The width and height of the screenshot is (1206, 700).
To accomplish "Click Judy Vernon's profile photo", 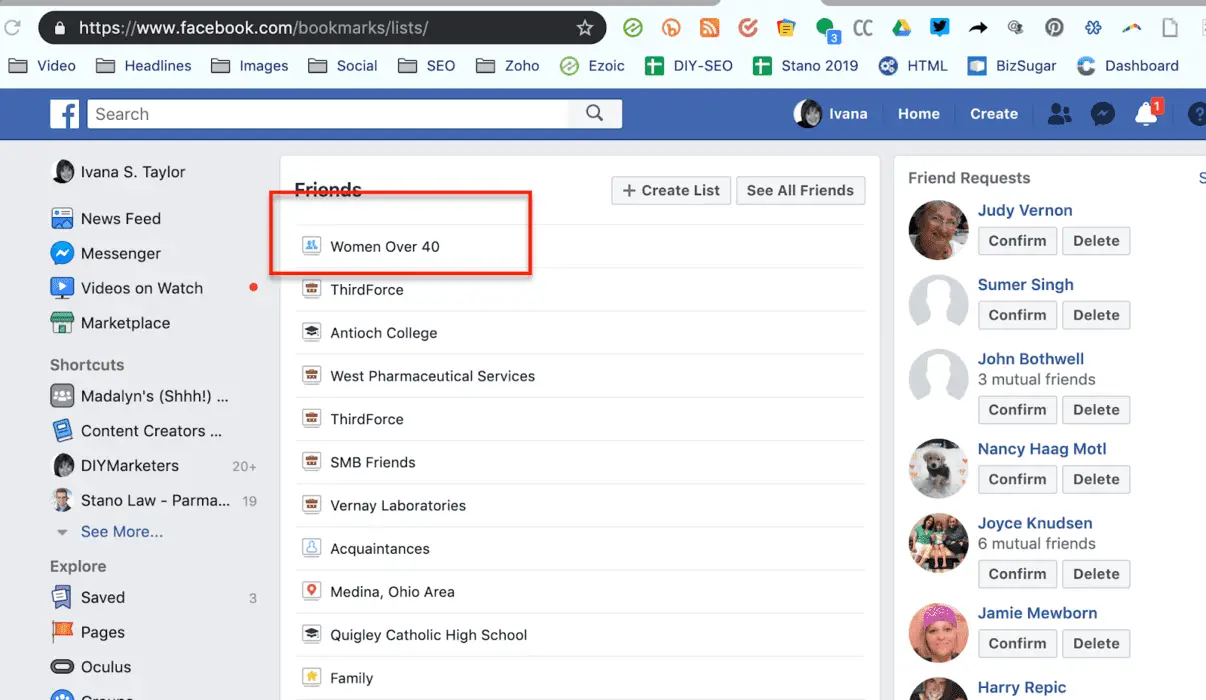I will point(938,229).
